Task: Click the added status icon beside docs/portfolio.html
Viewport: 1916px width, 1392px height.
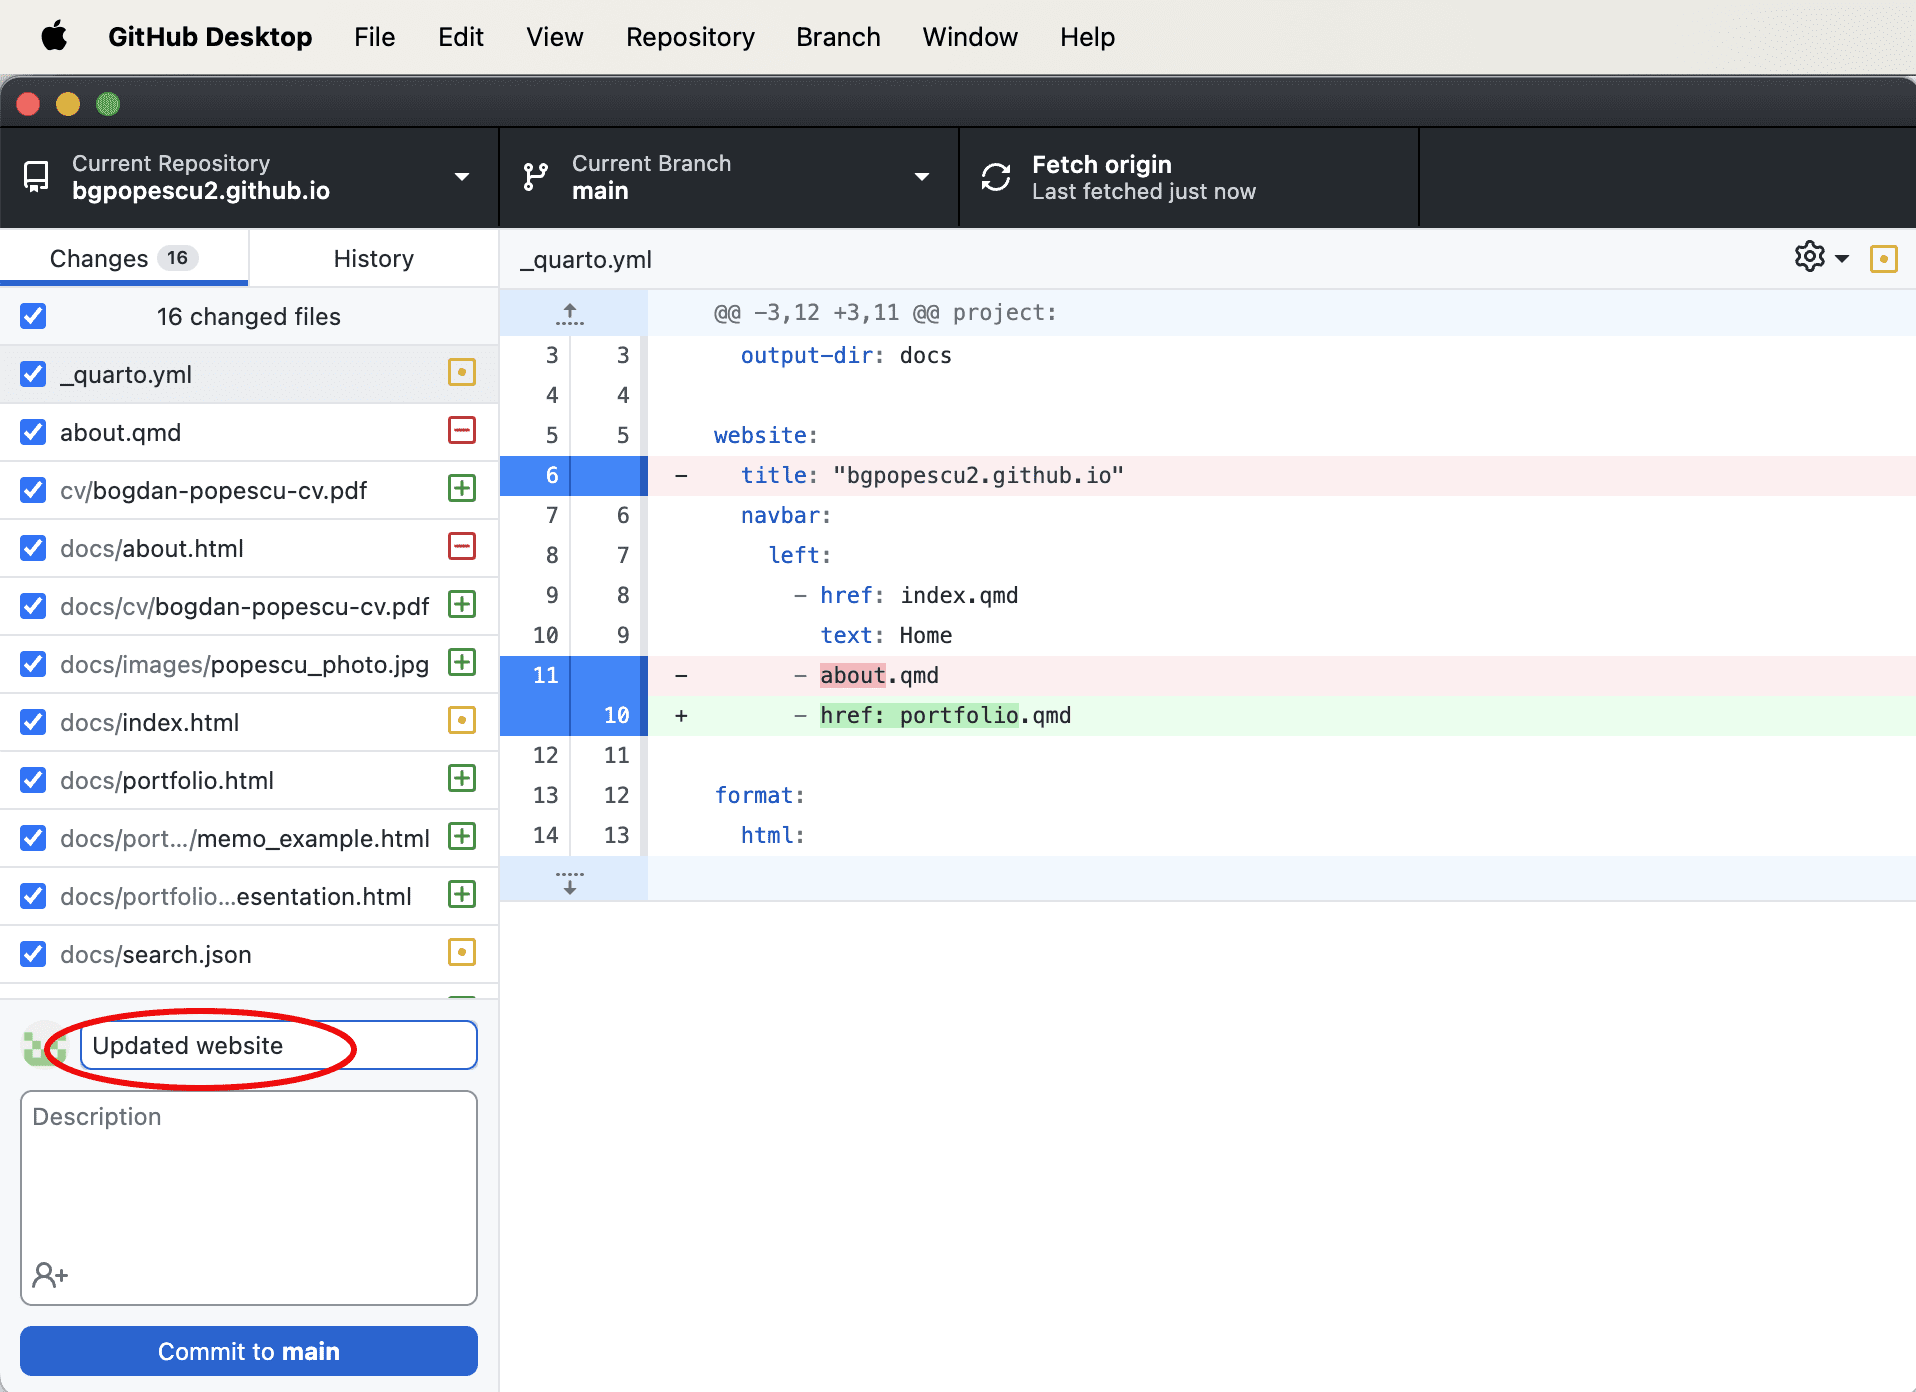Action: [x=461, y=779]
